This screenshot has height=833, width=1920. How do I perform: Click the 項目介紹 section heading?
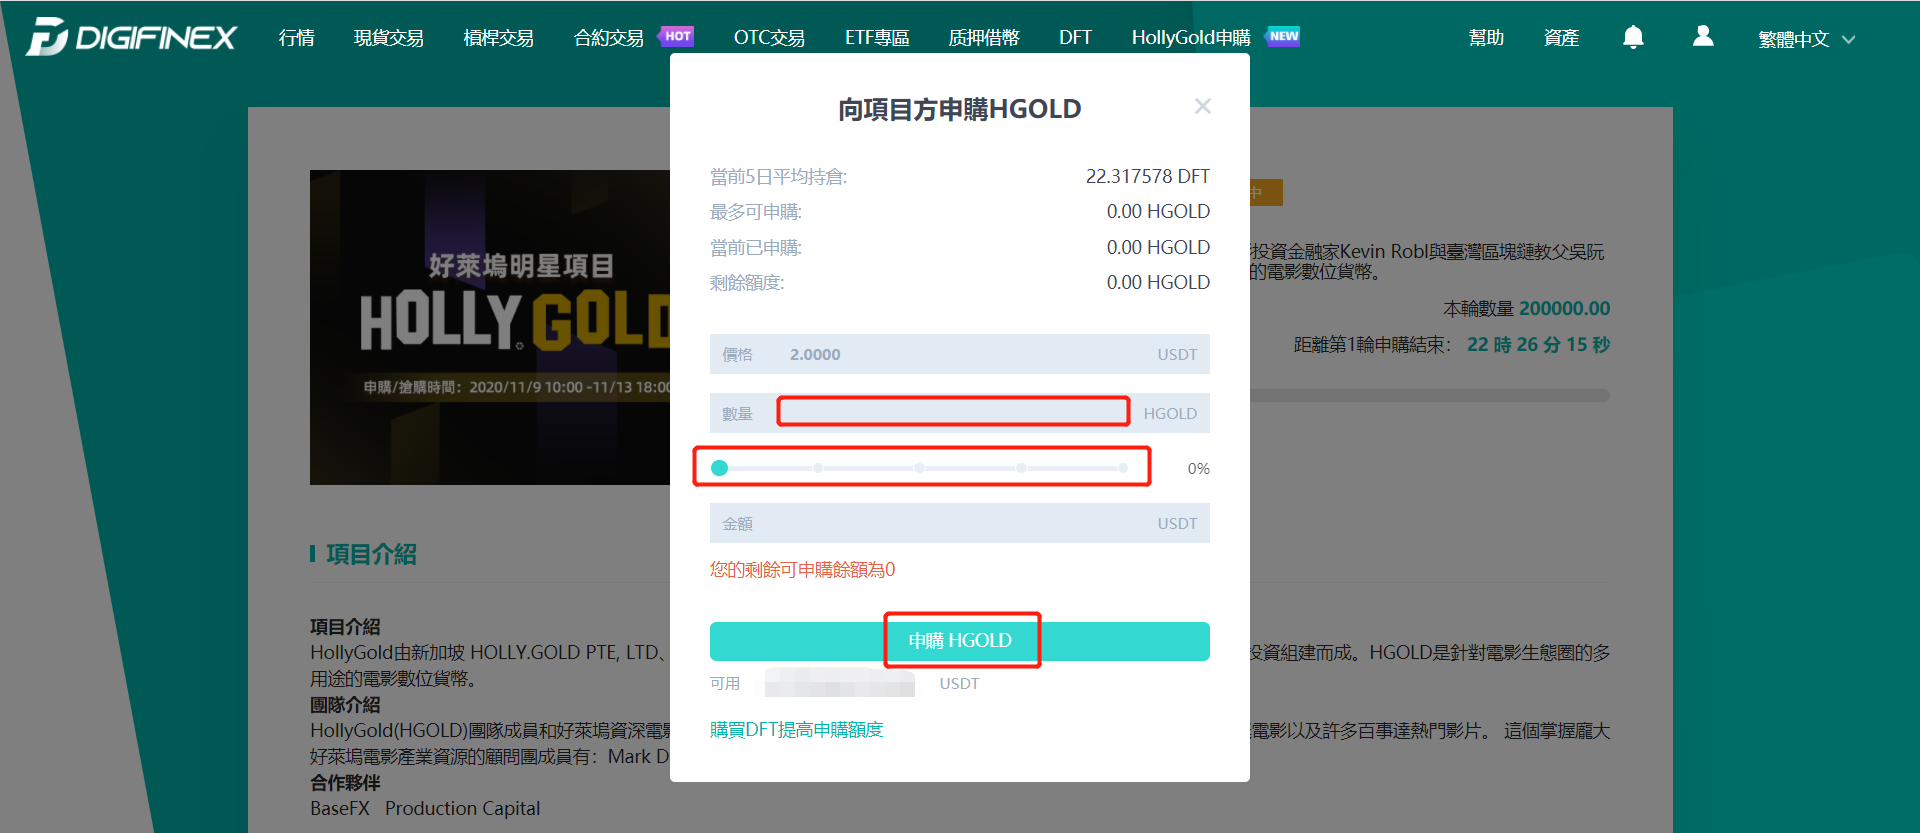pos(371,554)
